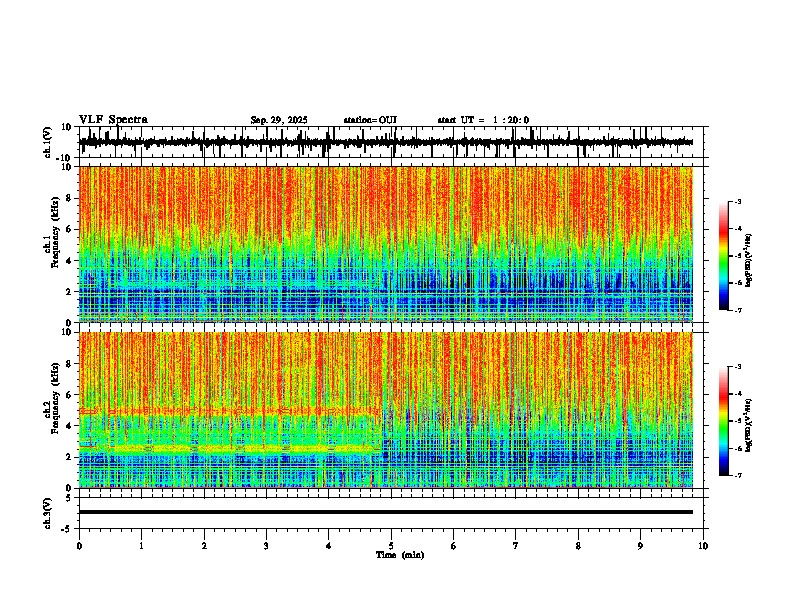
Task: Click the "6" kHz tick on ch.2 spectrogram axis
Action: 70,395
